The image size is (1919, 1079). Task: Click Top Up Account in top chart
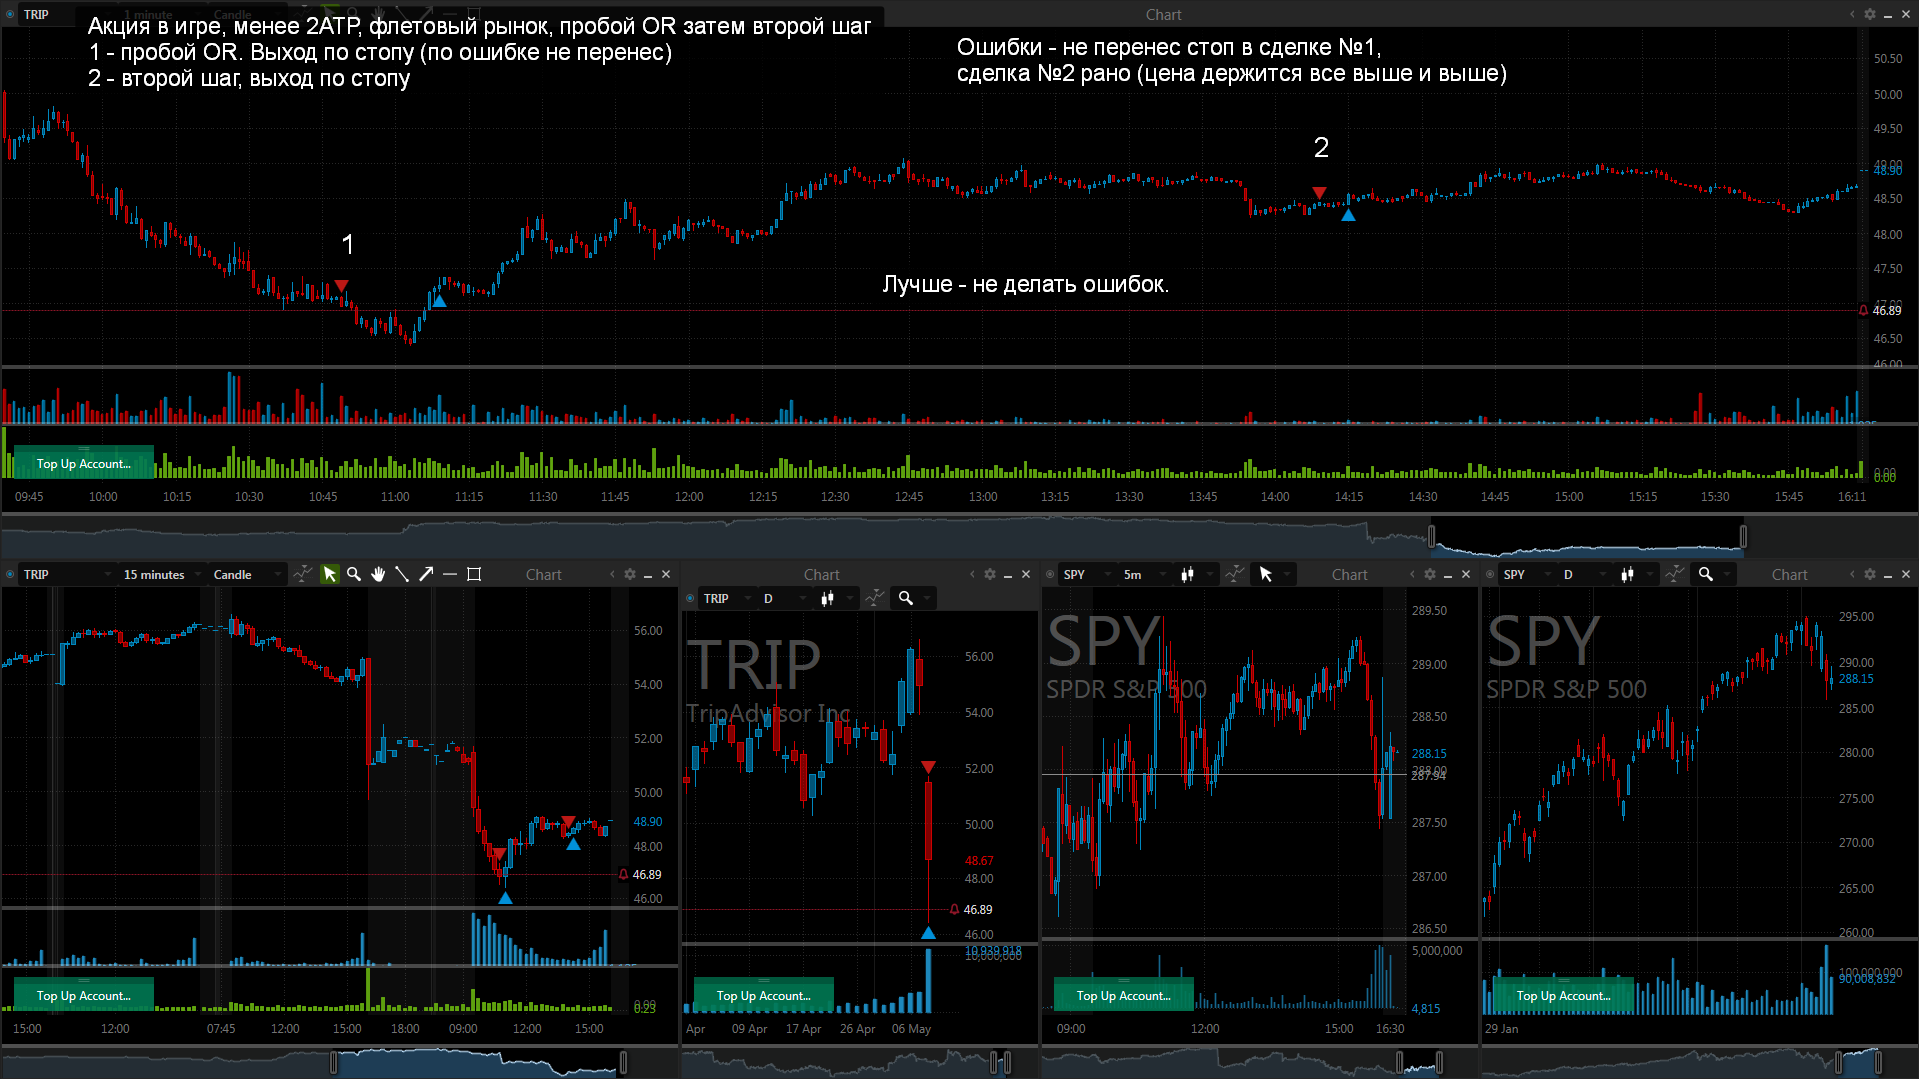[84, 463]
